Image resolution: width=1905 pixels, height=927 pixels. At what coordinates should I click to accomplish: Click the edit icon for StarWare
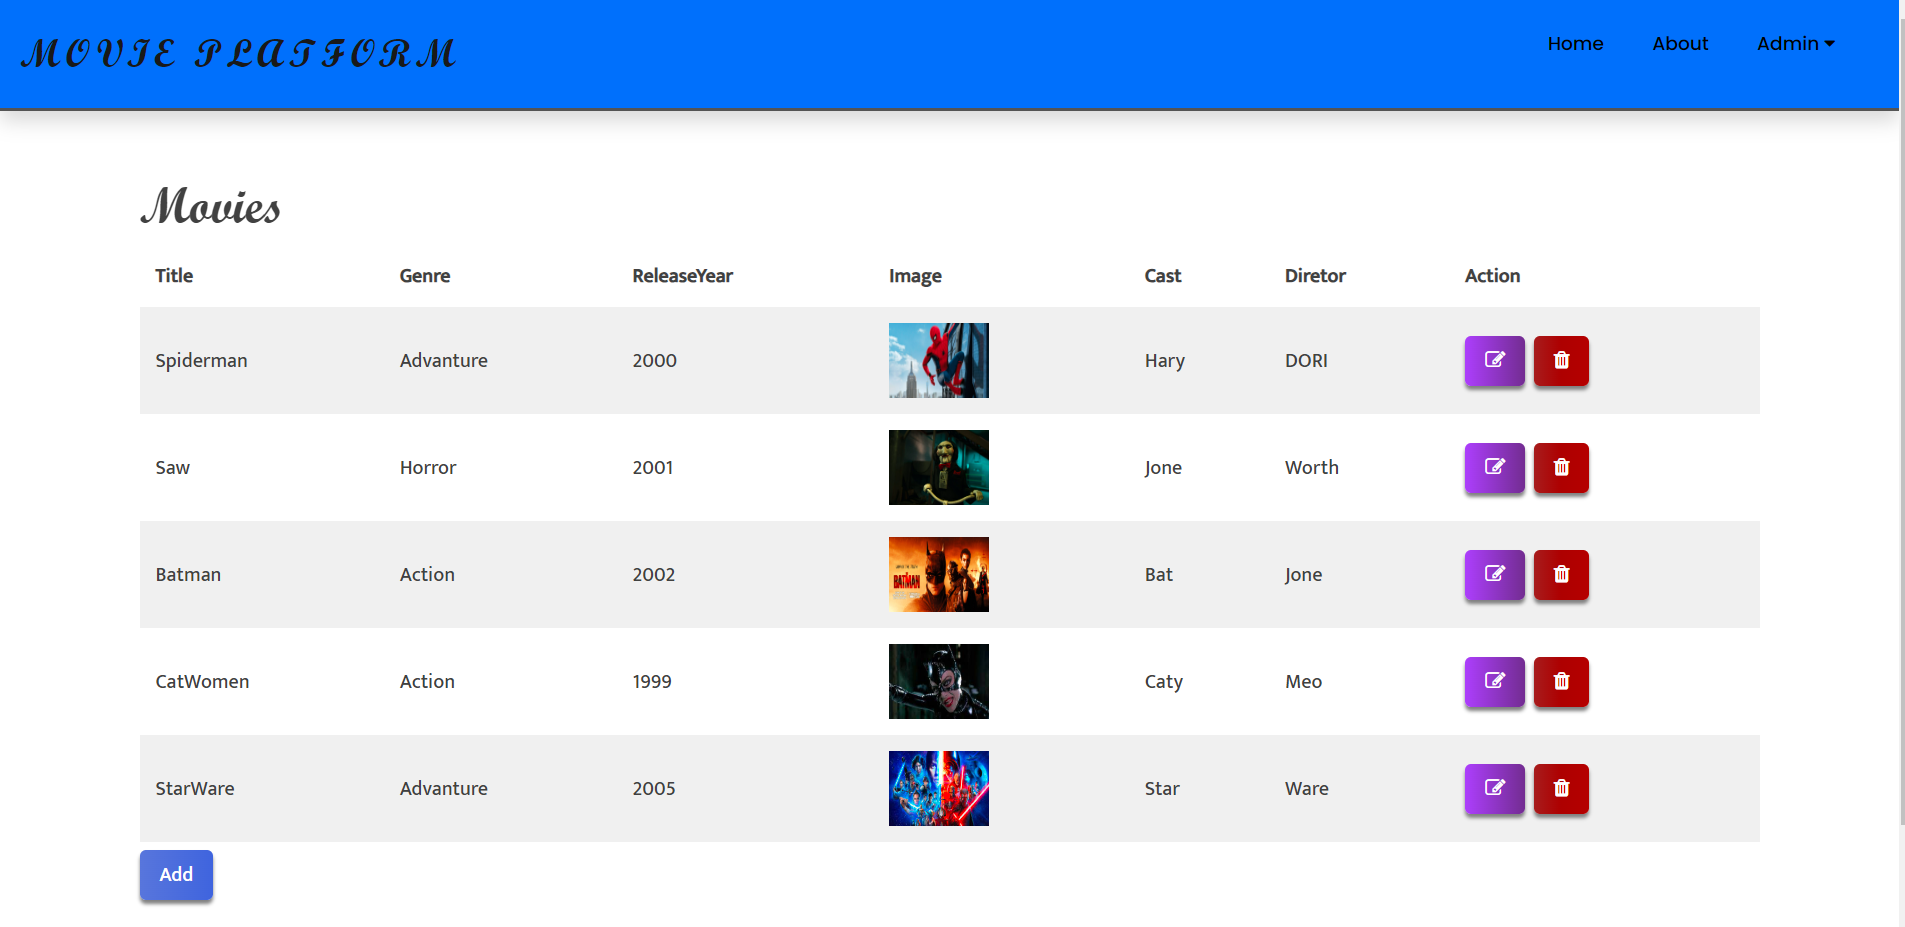coord(1494,788)
